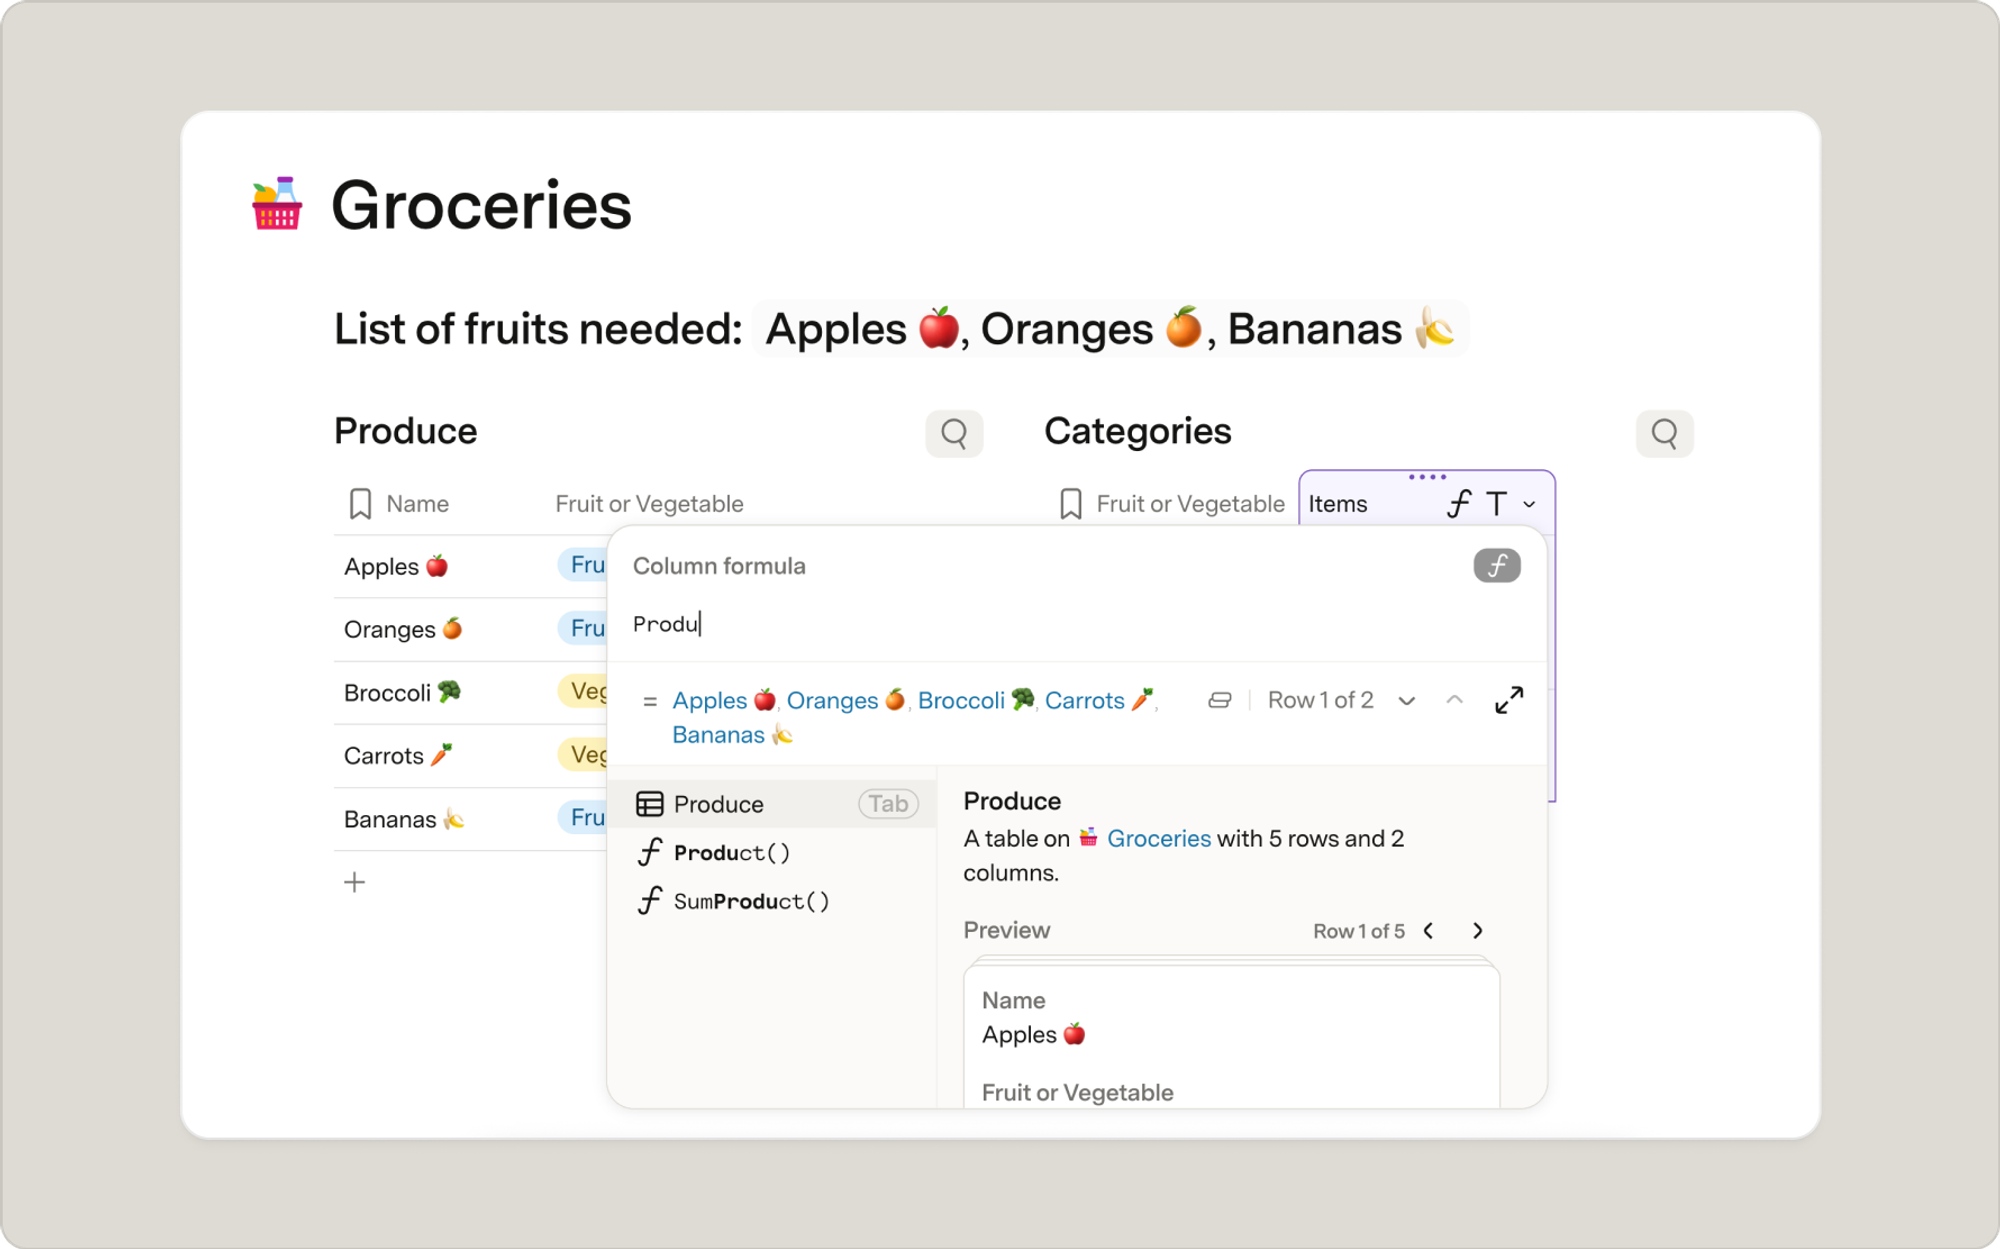The height and width of the screenshot is (1249, 2000).
Task: Select the Produce table autocomplete suggestion
Action: click(777, 804)
